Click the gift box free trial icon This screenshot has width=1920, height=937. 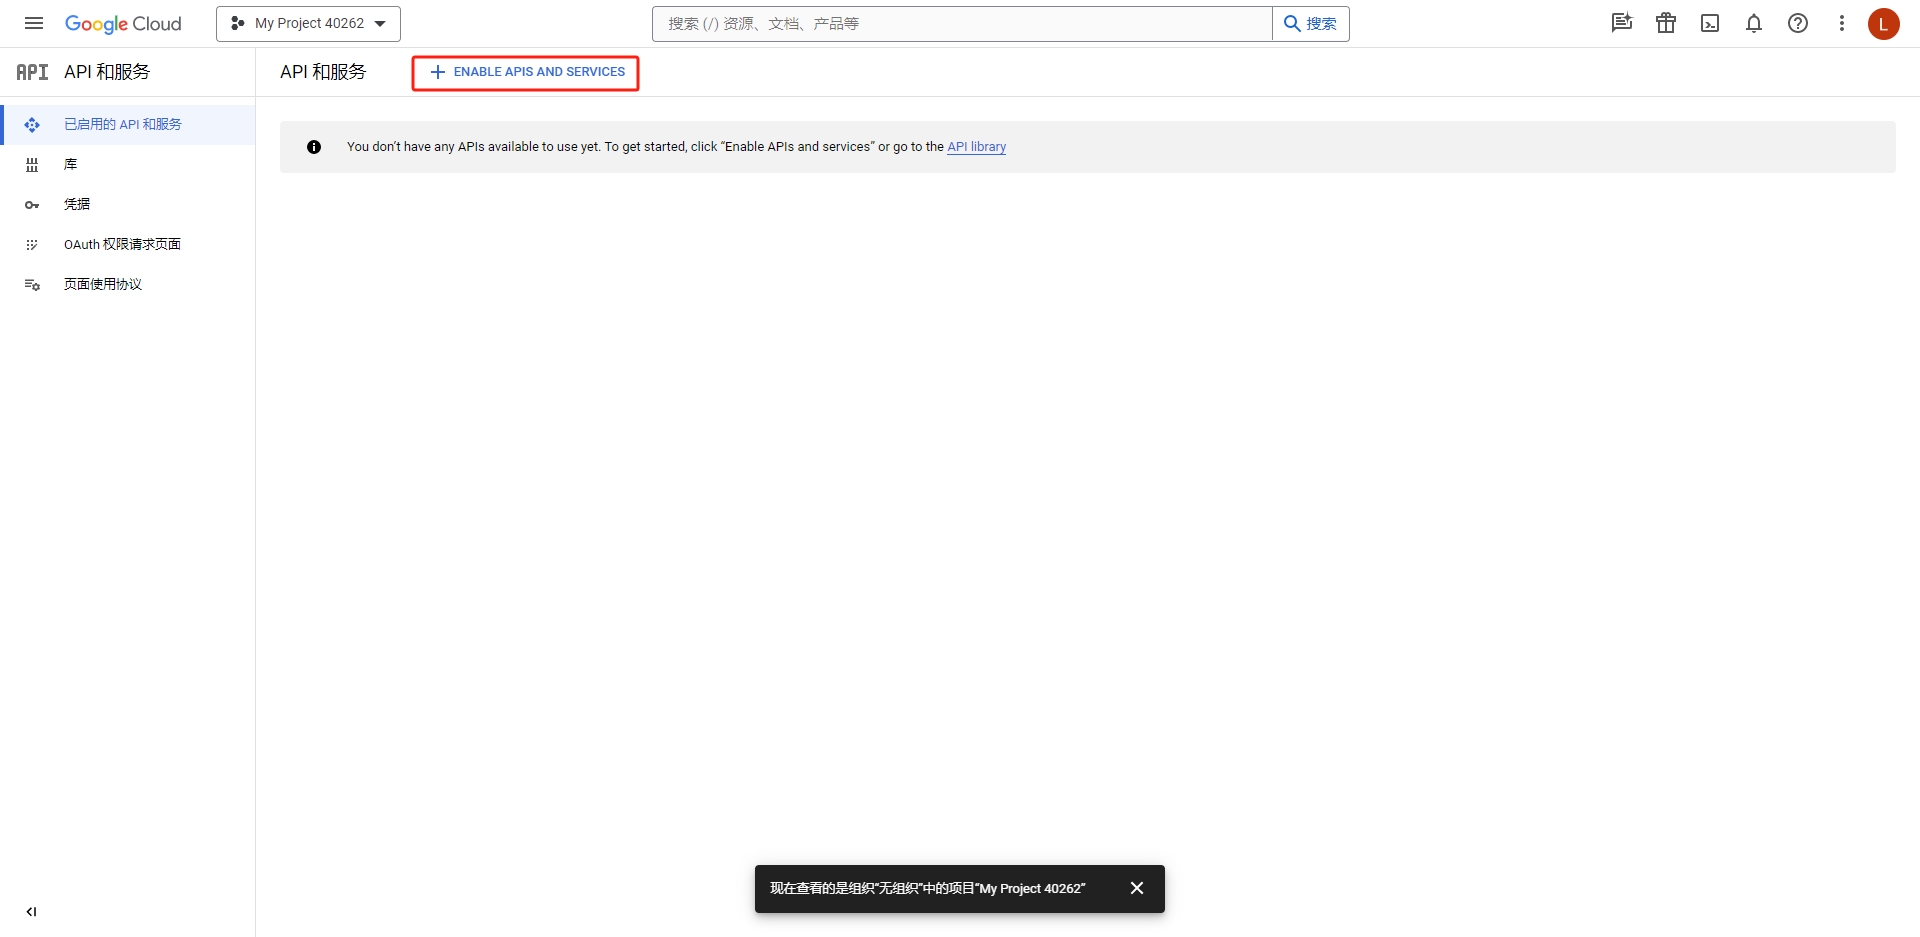pyautogui.click(x=1666, y=23)
